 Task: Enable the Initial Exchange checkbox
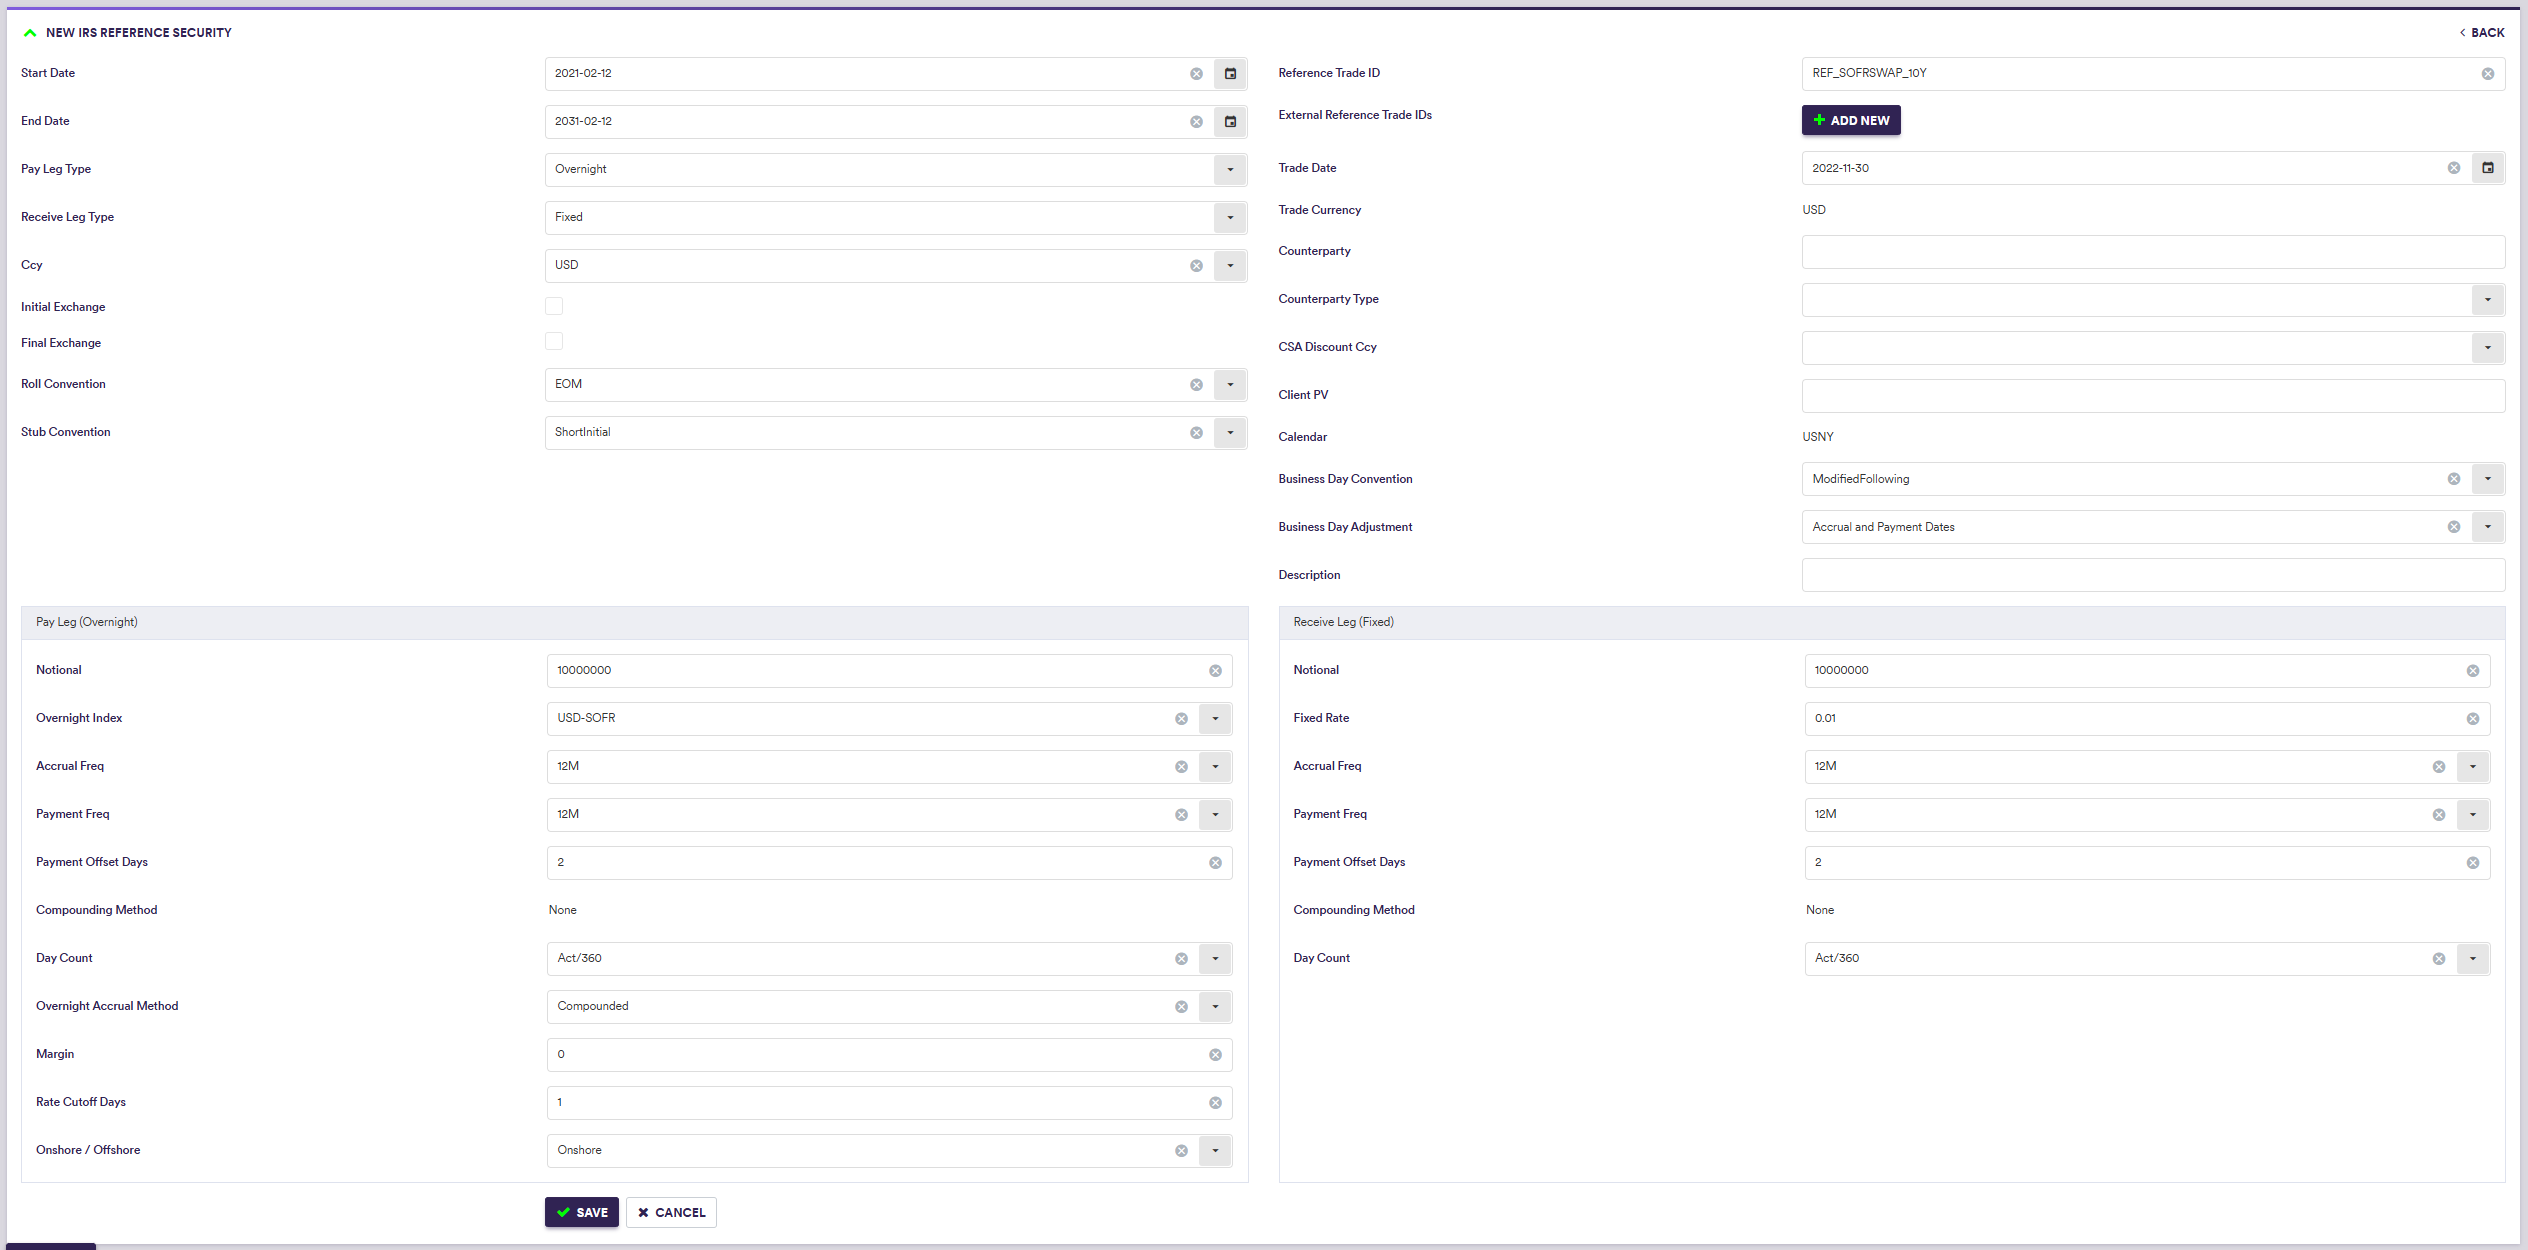coord(554,306)
